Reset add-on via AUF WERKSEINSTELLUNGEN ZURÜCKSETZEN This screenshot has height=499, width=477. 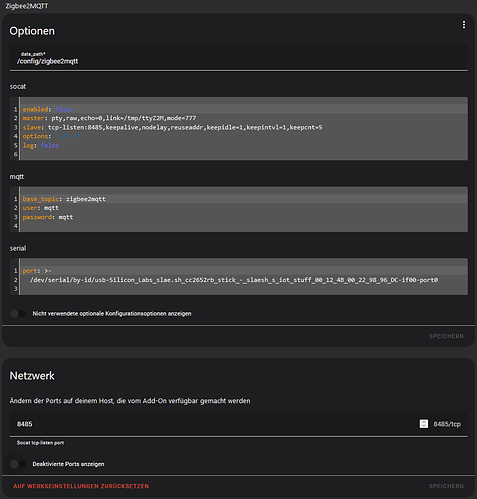click(81, 486)
